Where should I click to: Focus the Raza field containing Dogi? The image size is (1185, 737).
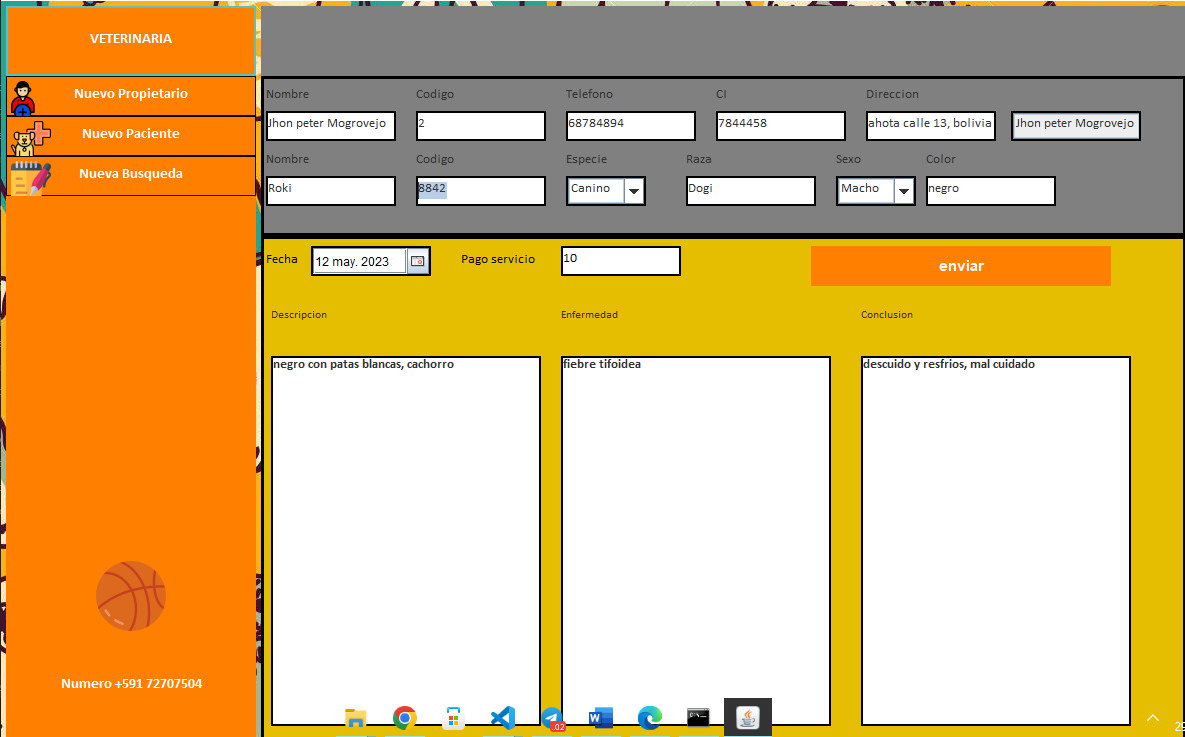[x=750, y=191]
